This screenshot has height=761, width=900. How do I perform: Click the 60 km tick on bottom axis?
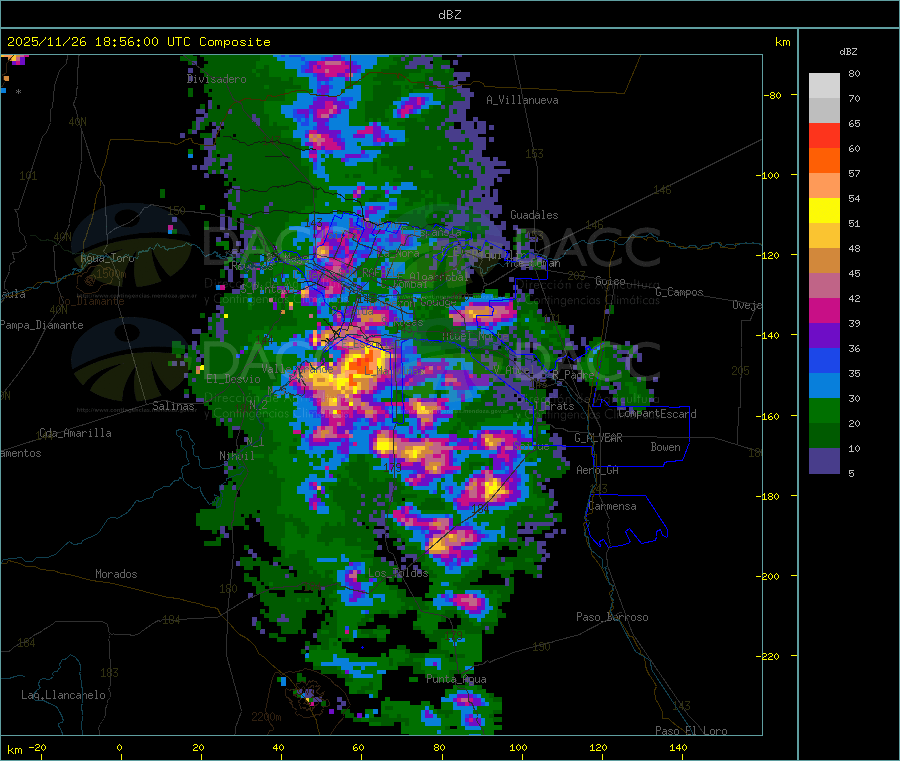(358, 748)
